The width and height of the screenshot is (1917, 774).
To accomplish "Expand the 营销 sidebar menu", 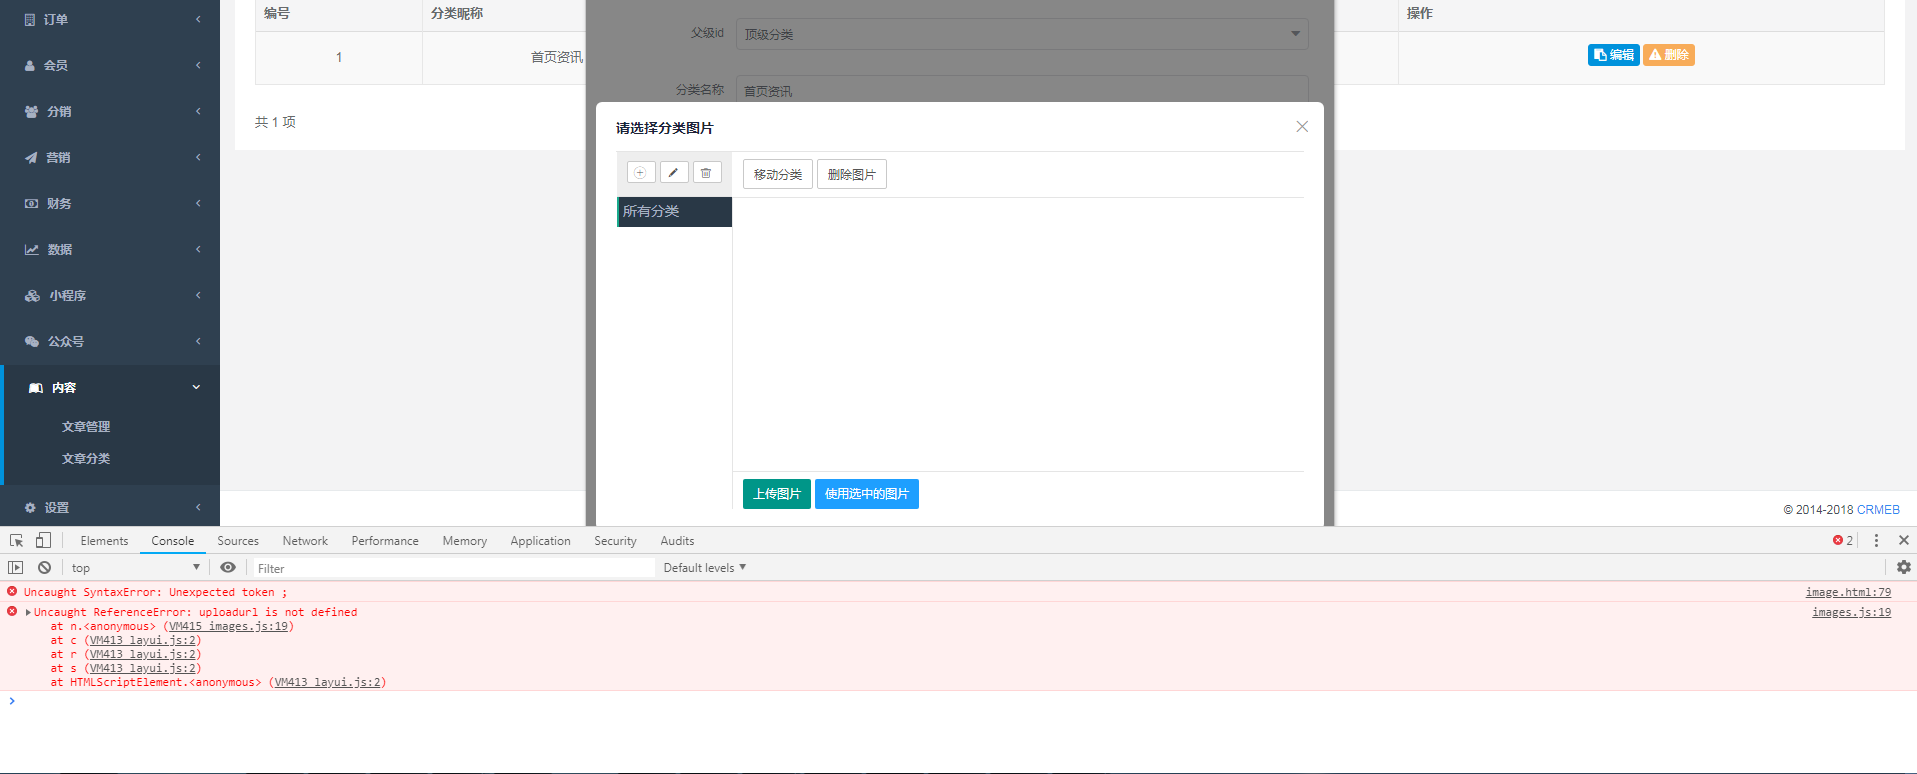I will (110, 157).
